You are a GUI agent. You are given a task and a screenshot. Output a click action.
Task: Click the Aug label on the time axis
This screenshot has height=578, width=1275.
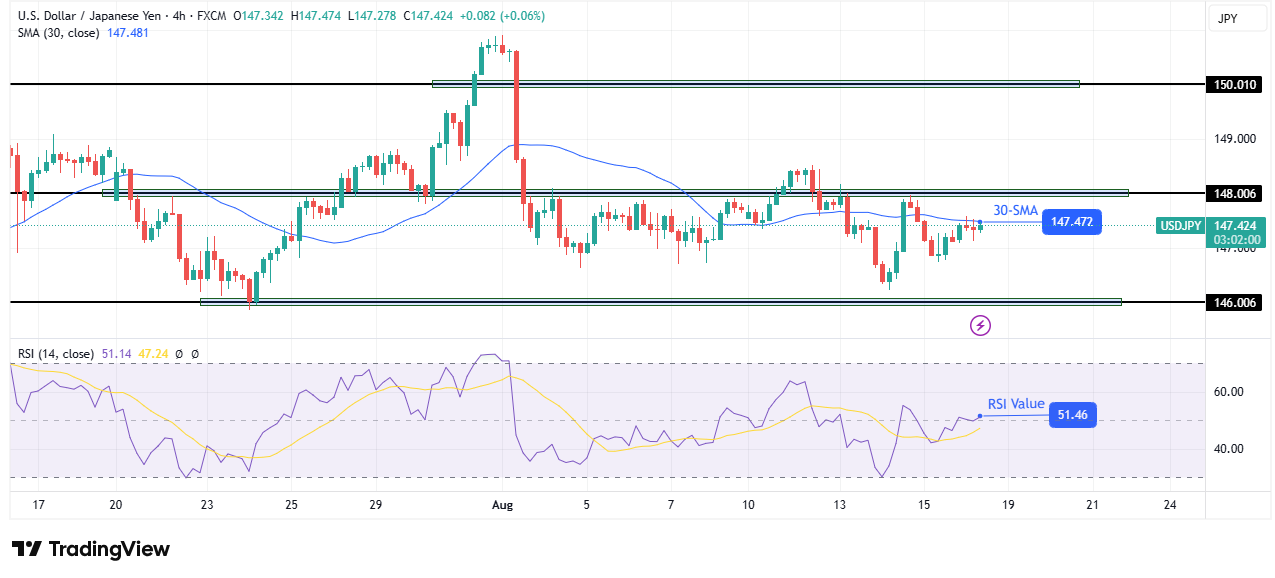tap(501, 506)
